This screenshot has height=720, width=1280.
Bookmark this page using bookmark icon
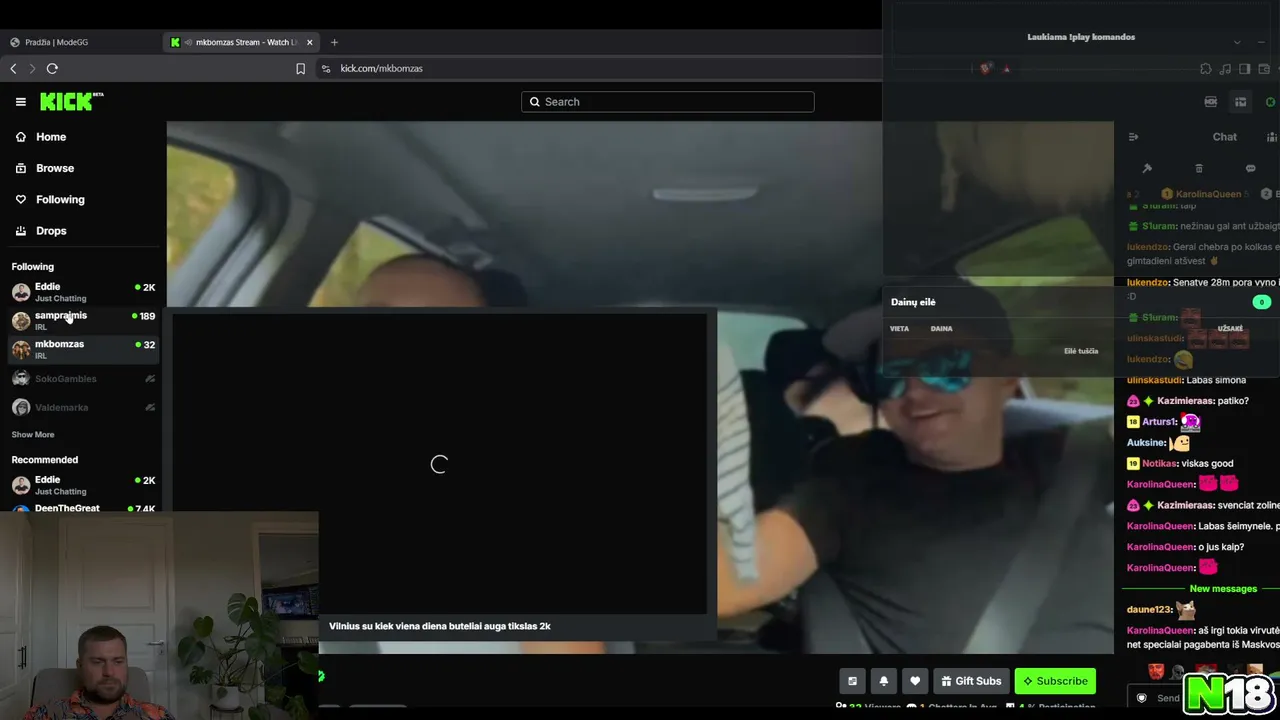tap(300, 68)
